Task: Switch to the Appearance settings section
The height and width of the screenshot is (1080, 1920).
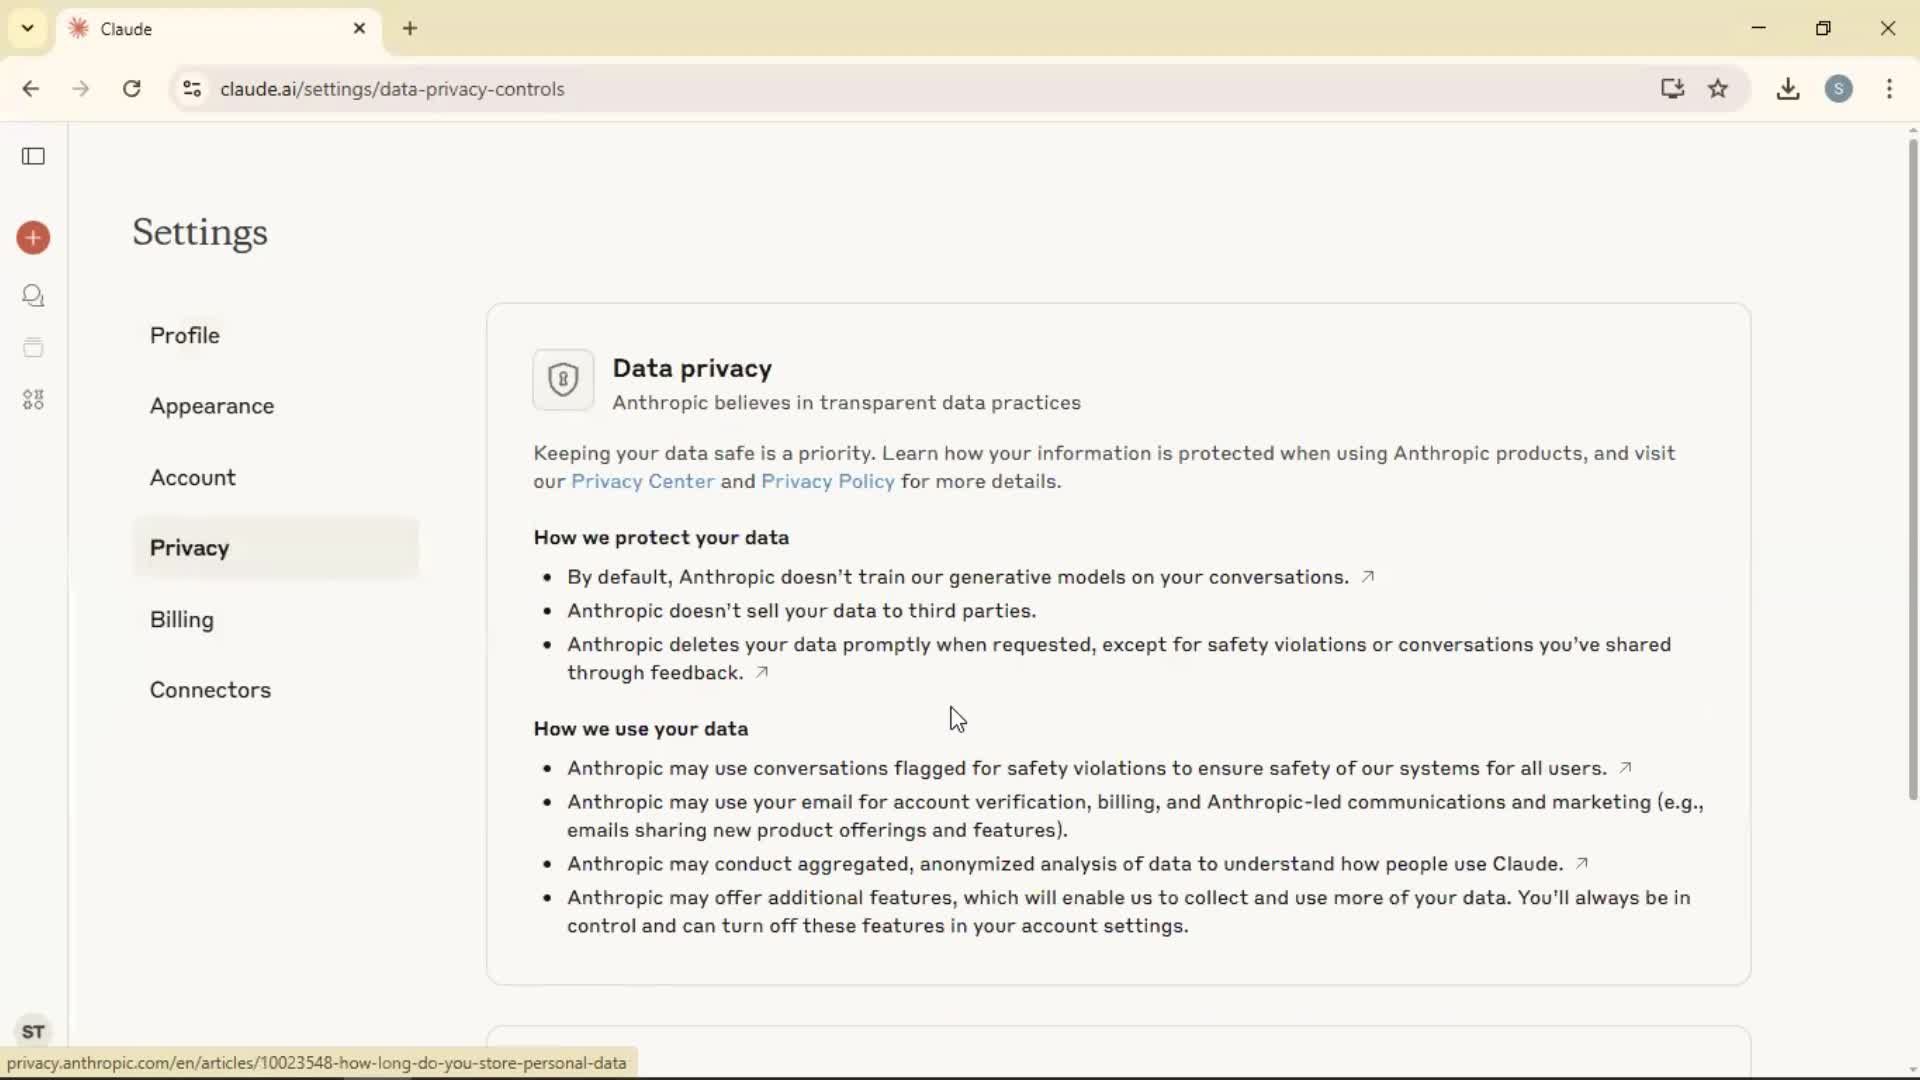Action: tap(212, 406)
